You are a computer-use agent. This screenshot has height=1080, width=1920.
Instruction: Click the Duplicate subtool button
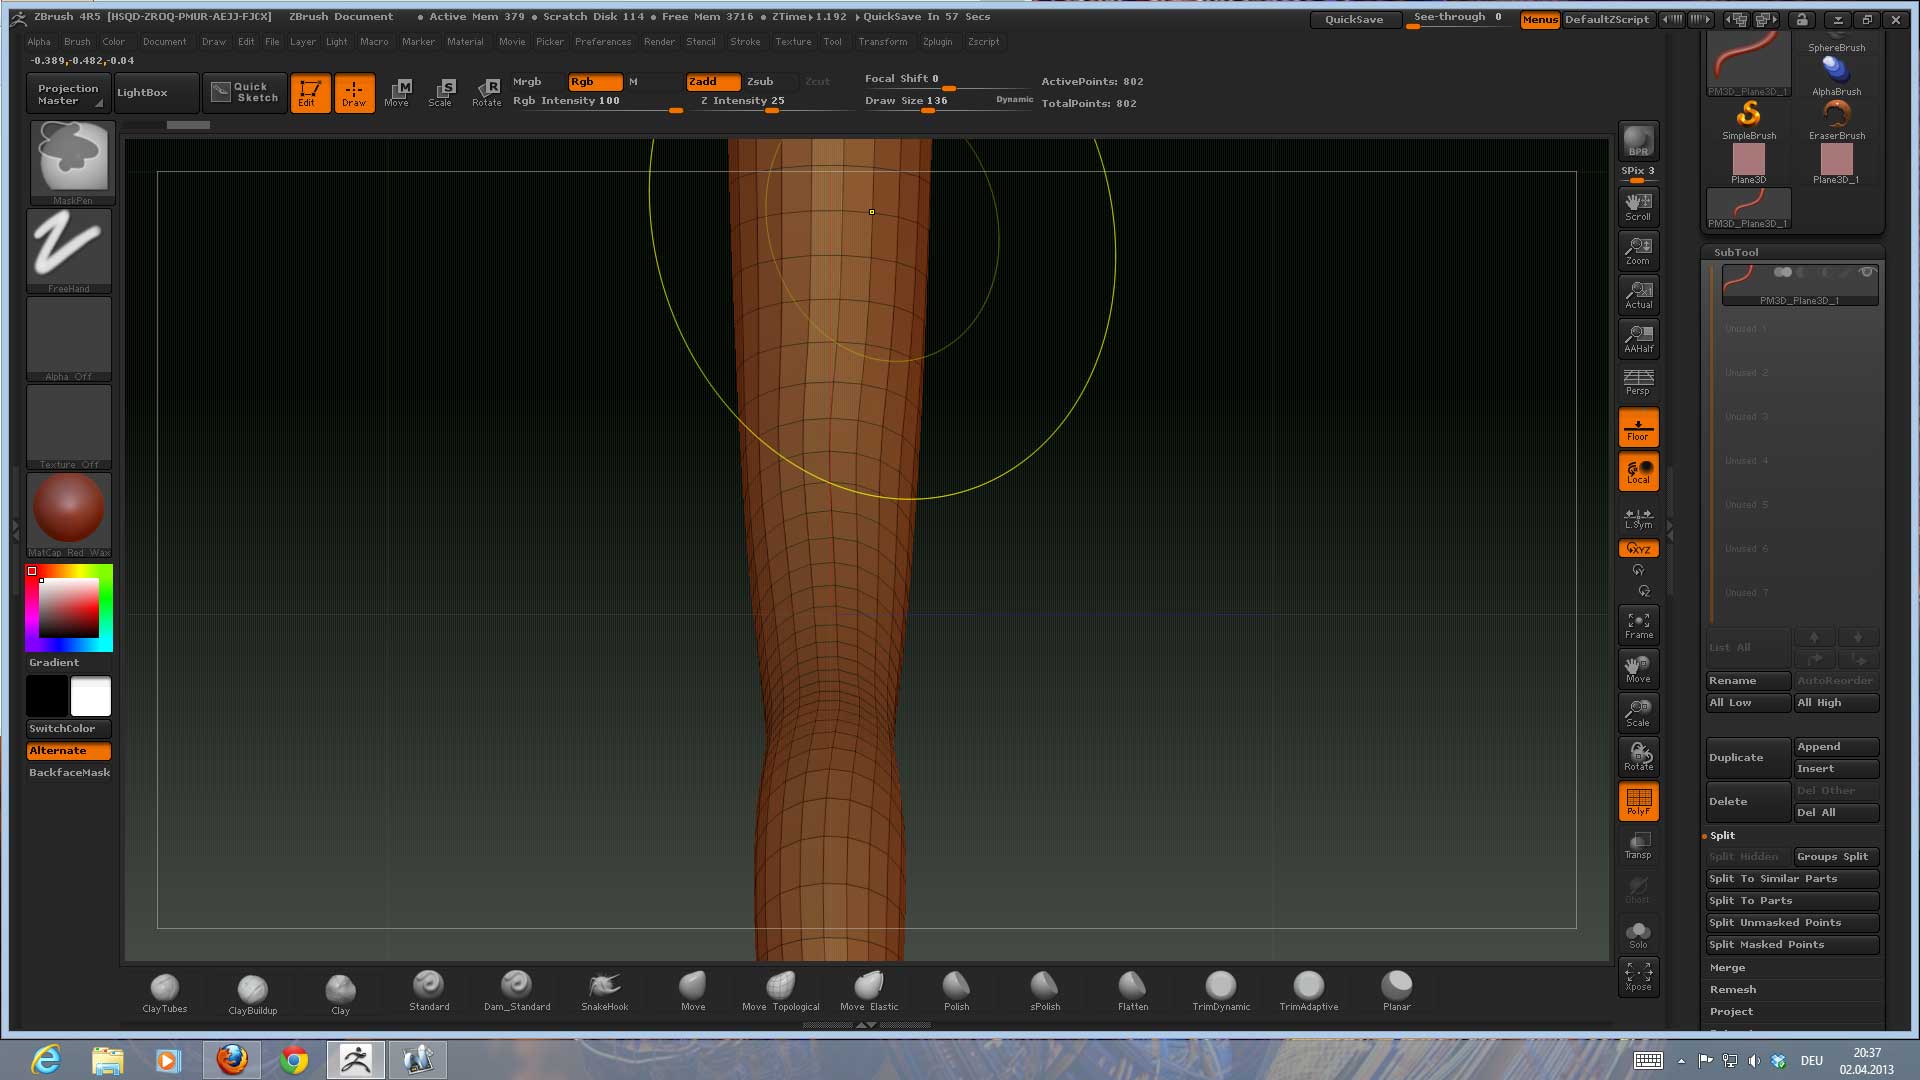pyautogui.click(x=1746, y=757)
